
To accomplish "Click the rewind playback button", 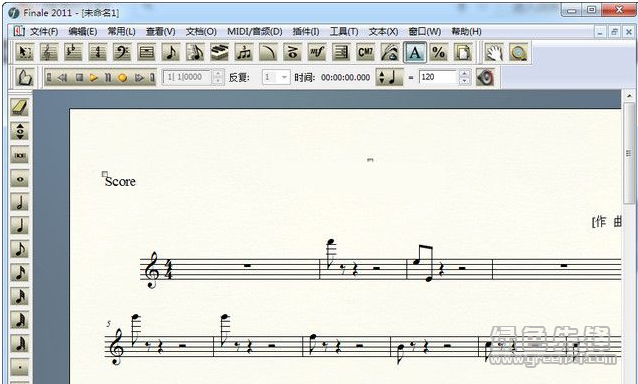I will [62, 77].
